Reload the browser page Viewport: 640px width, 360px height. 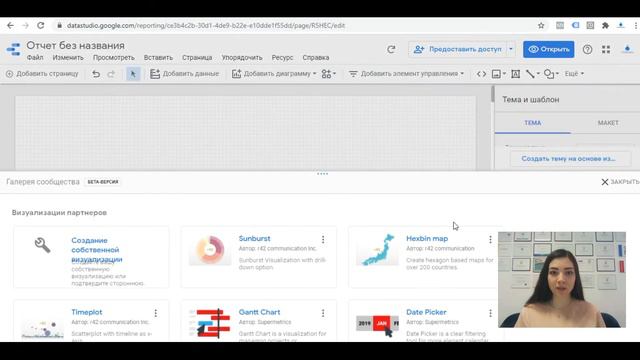(x=40, y=25)
